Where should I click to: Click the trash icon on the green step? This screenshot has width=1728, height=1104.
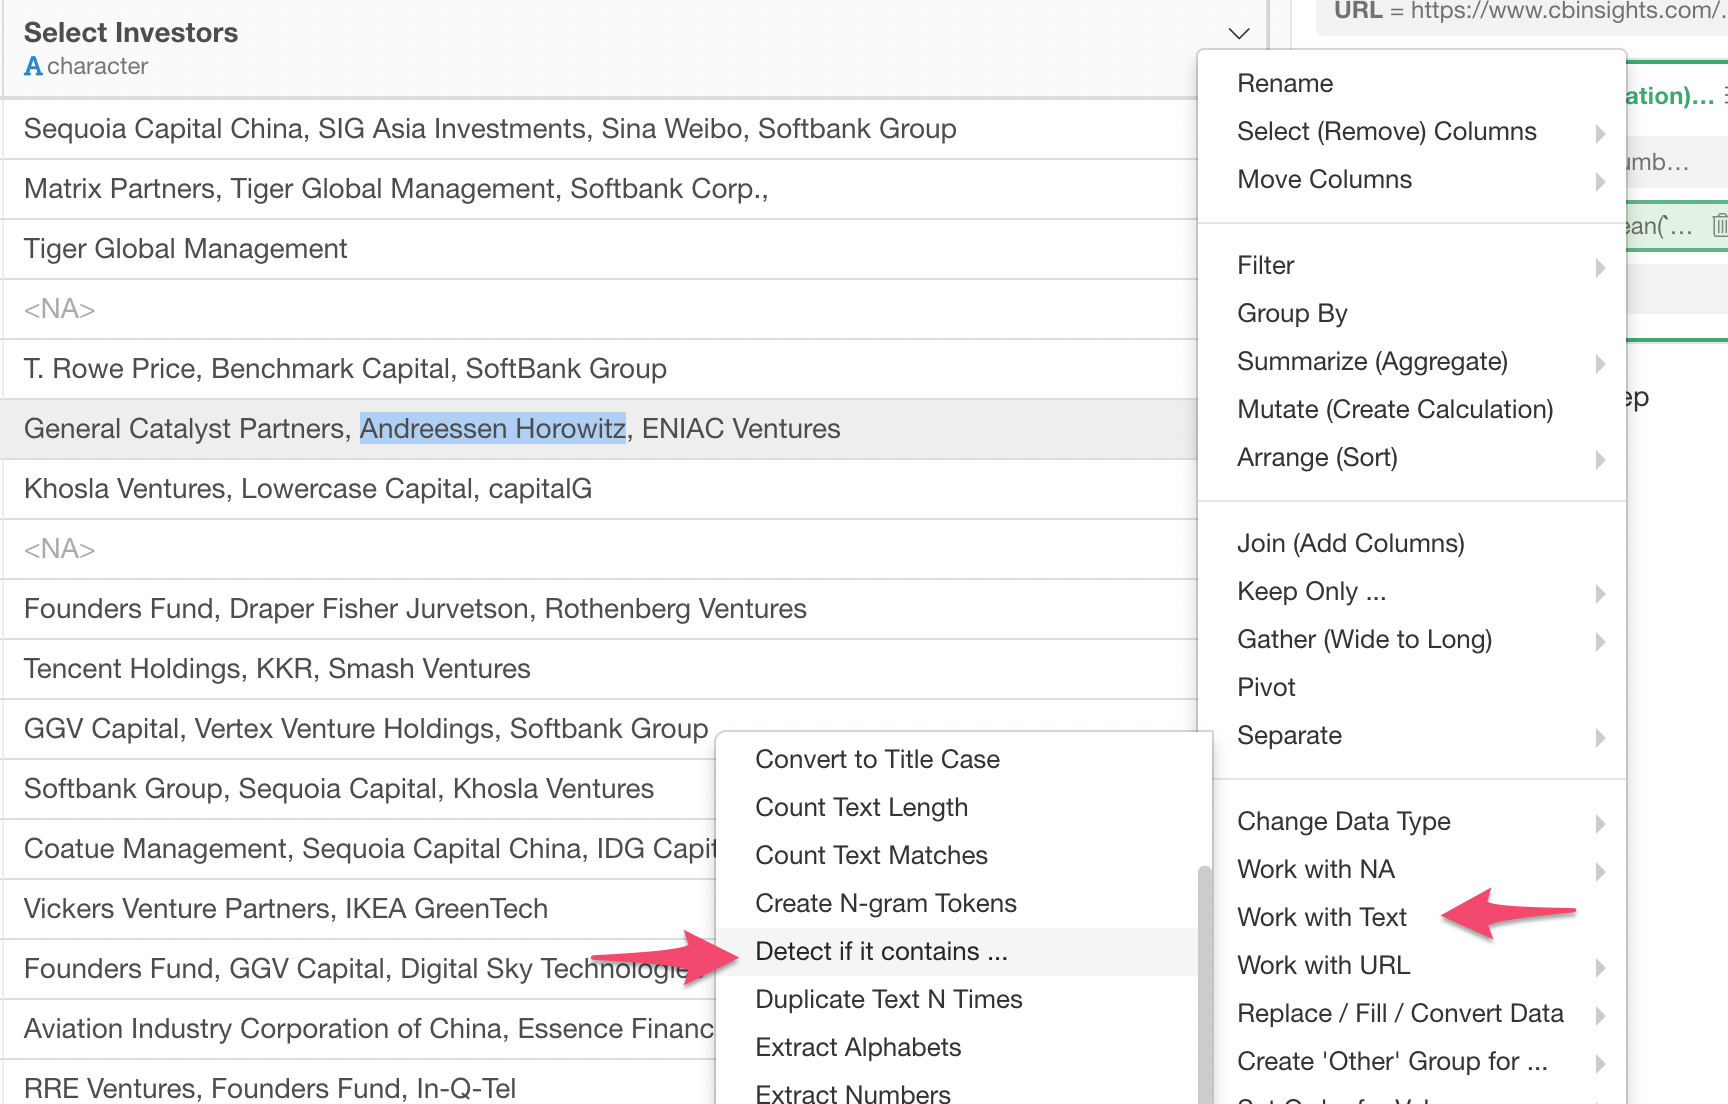(x=1719, y=225)
